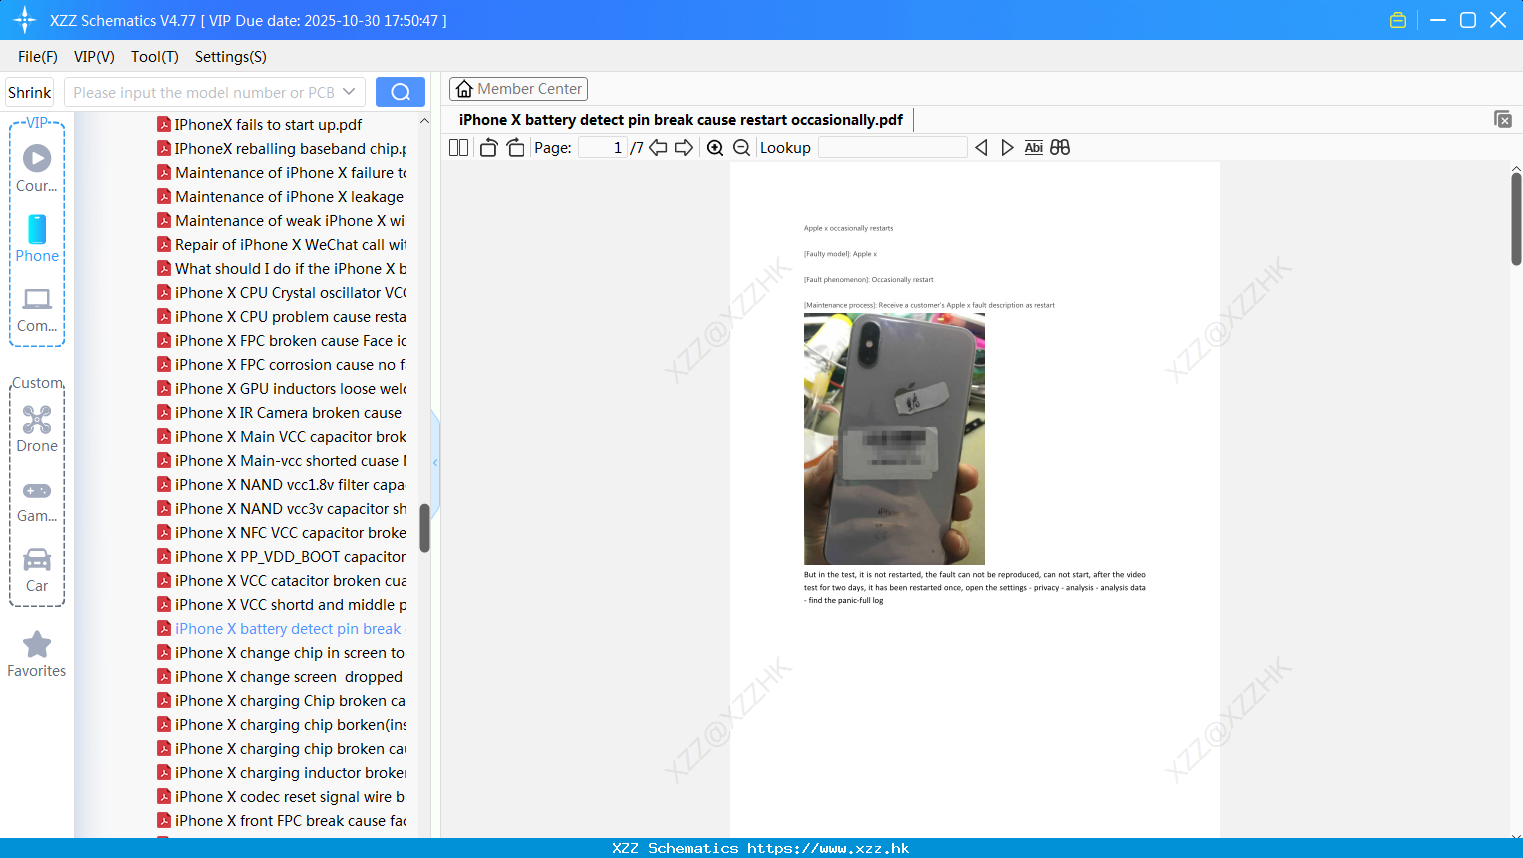Open 'iPhone X change chip in screen' file
This screenshot has height=858, width=1523.
[281, 653]
